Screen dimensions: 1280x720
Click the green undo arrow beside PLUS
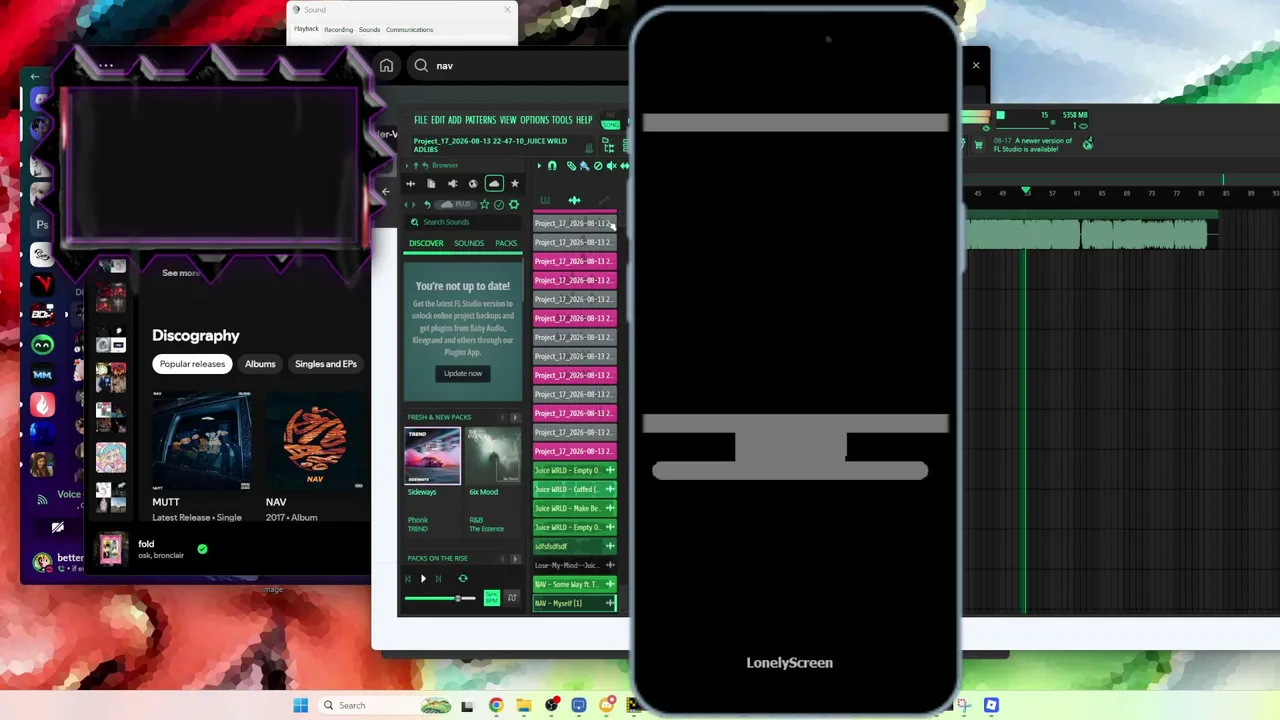427,204
